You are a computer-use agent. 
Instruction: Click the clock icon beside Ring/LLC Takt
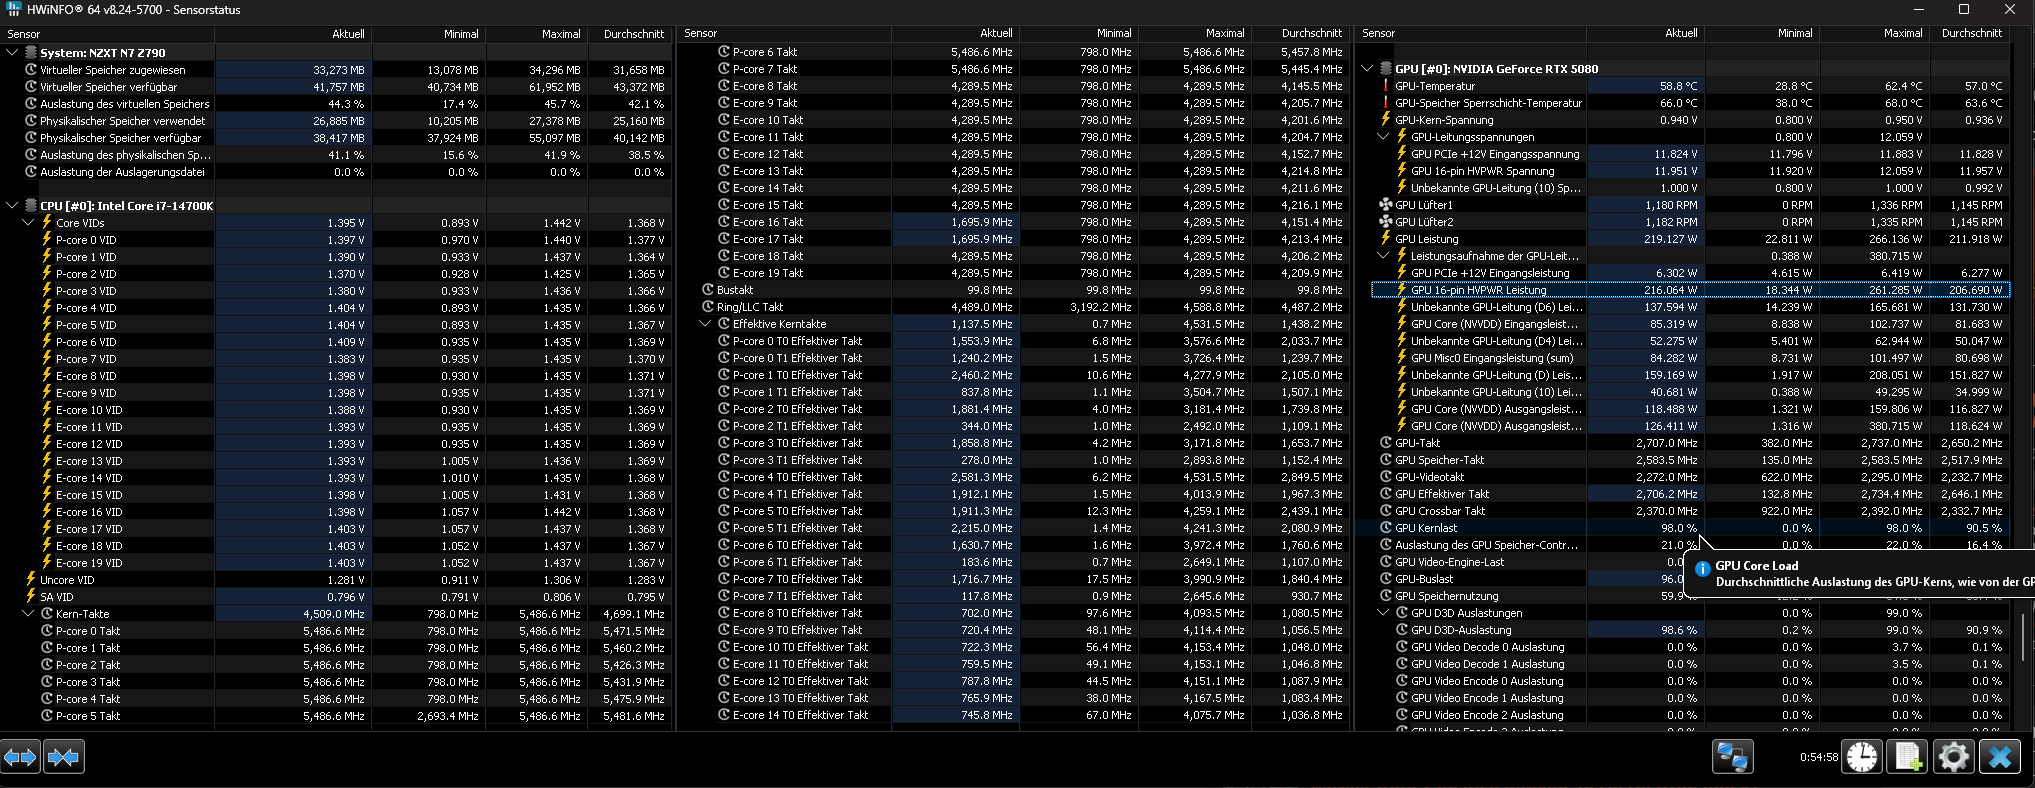(x=708, y=307)
